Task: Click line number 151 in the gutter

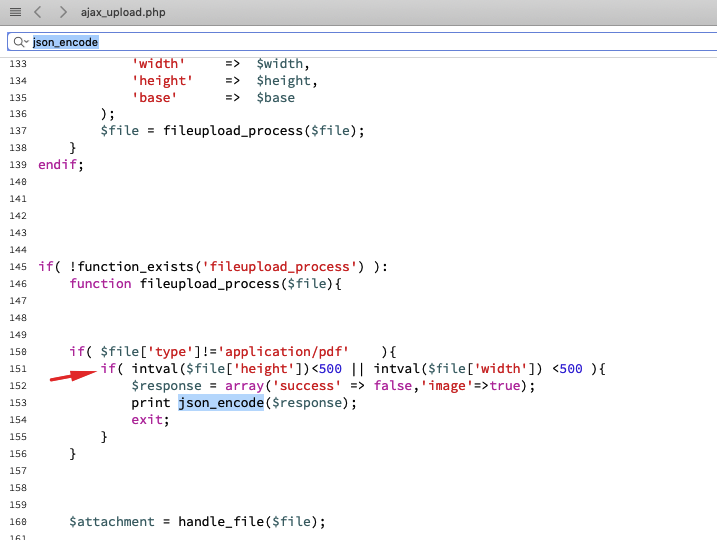Action: point(18,369)
